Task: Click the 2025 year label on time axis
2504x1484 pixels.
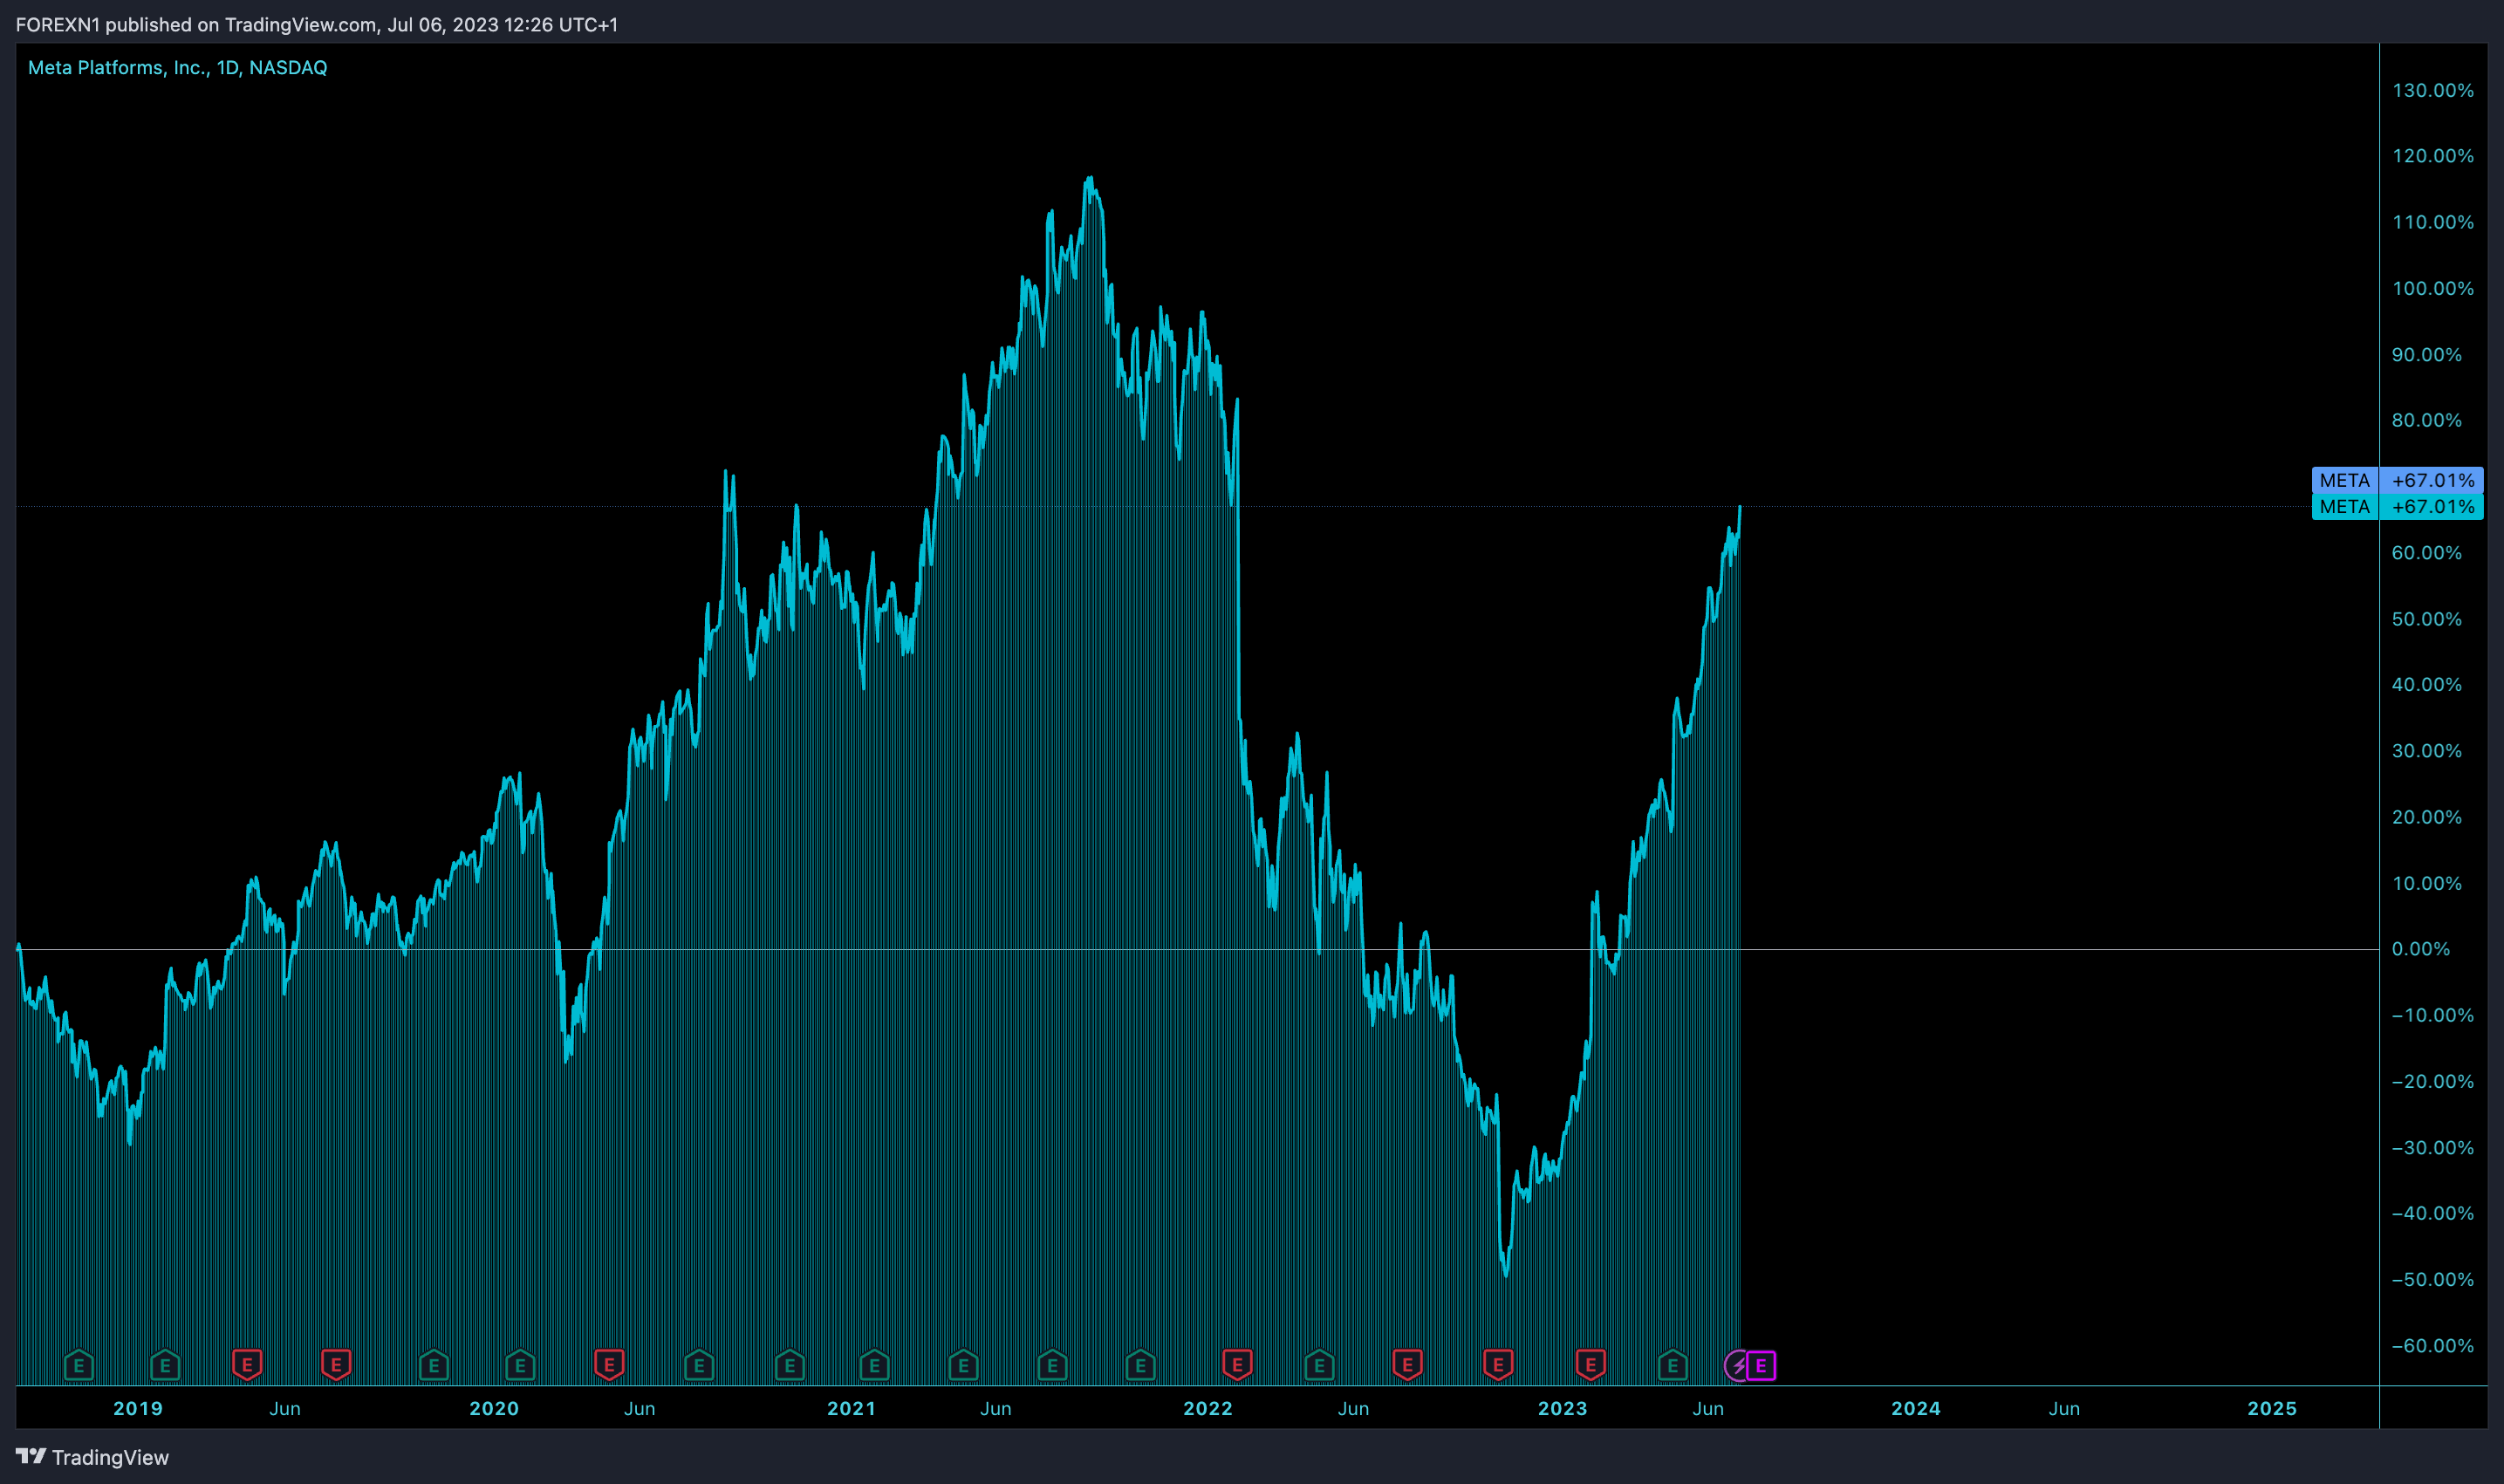Action: pos(2272,1408)
